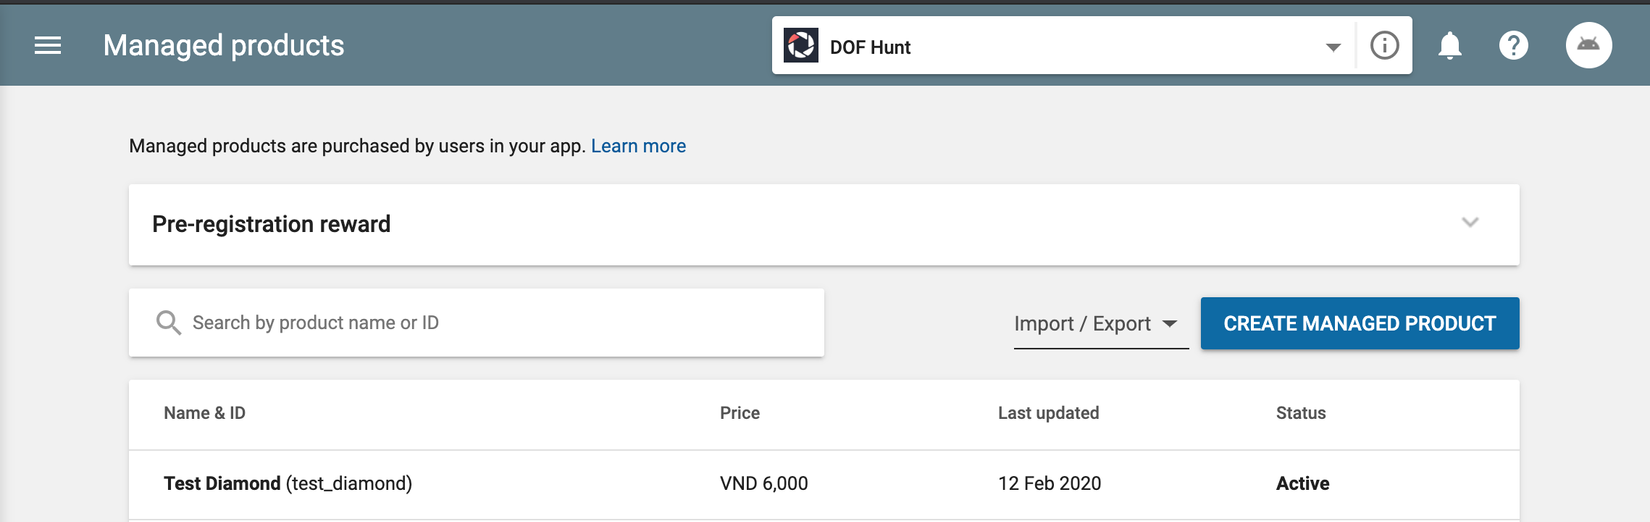Image resolution: width=1650 pixels, height=522 pixels.
Task: Click the Create Managed Product button
Action: pos(1359,324)
